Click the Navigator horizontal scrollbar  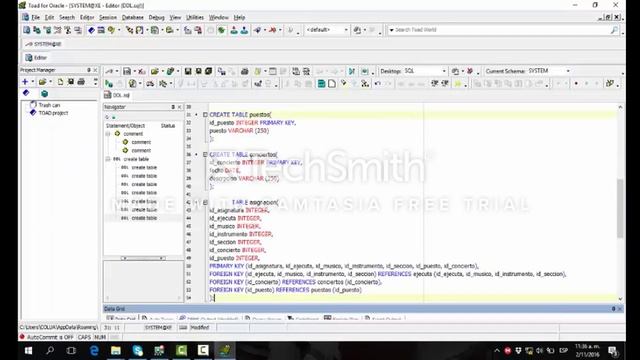pos(143,258)
